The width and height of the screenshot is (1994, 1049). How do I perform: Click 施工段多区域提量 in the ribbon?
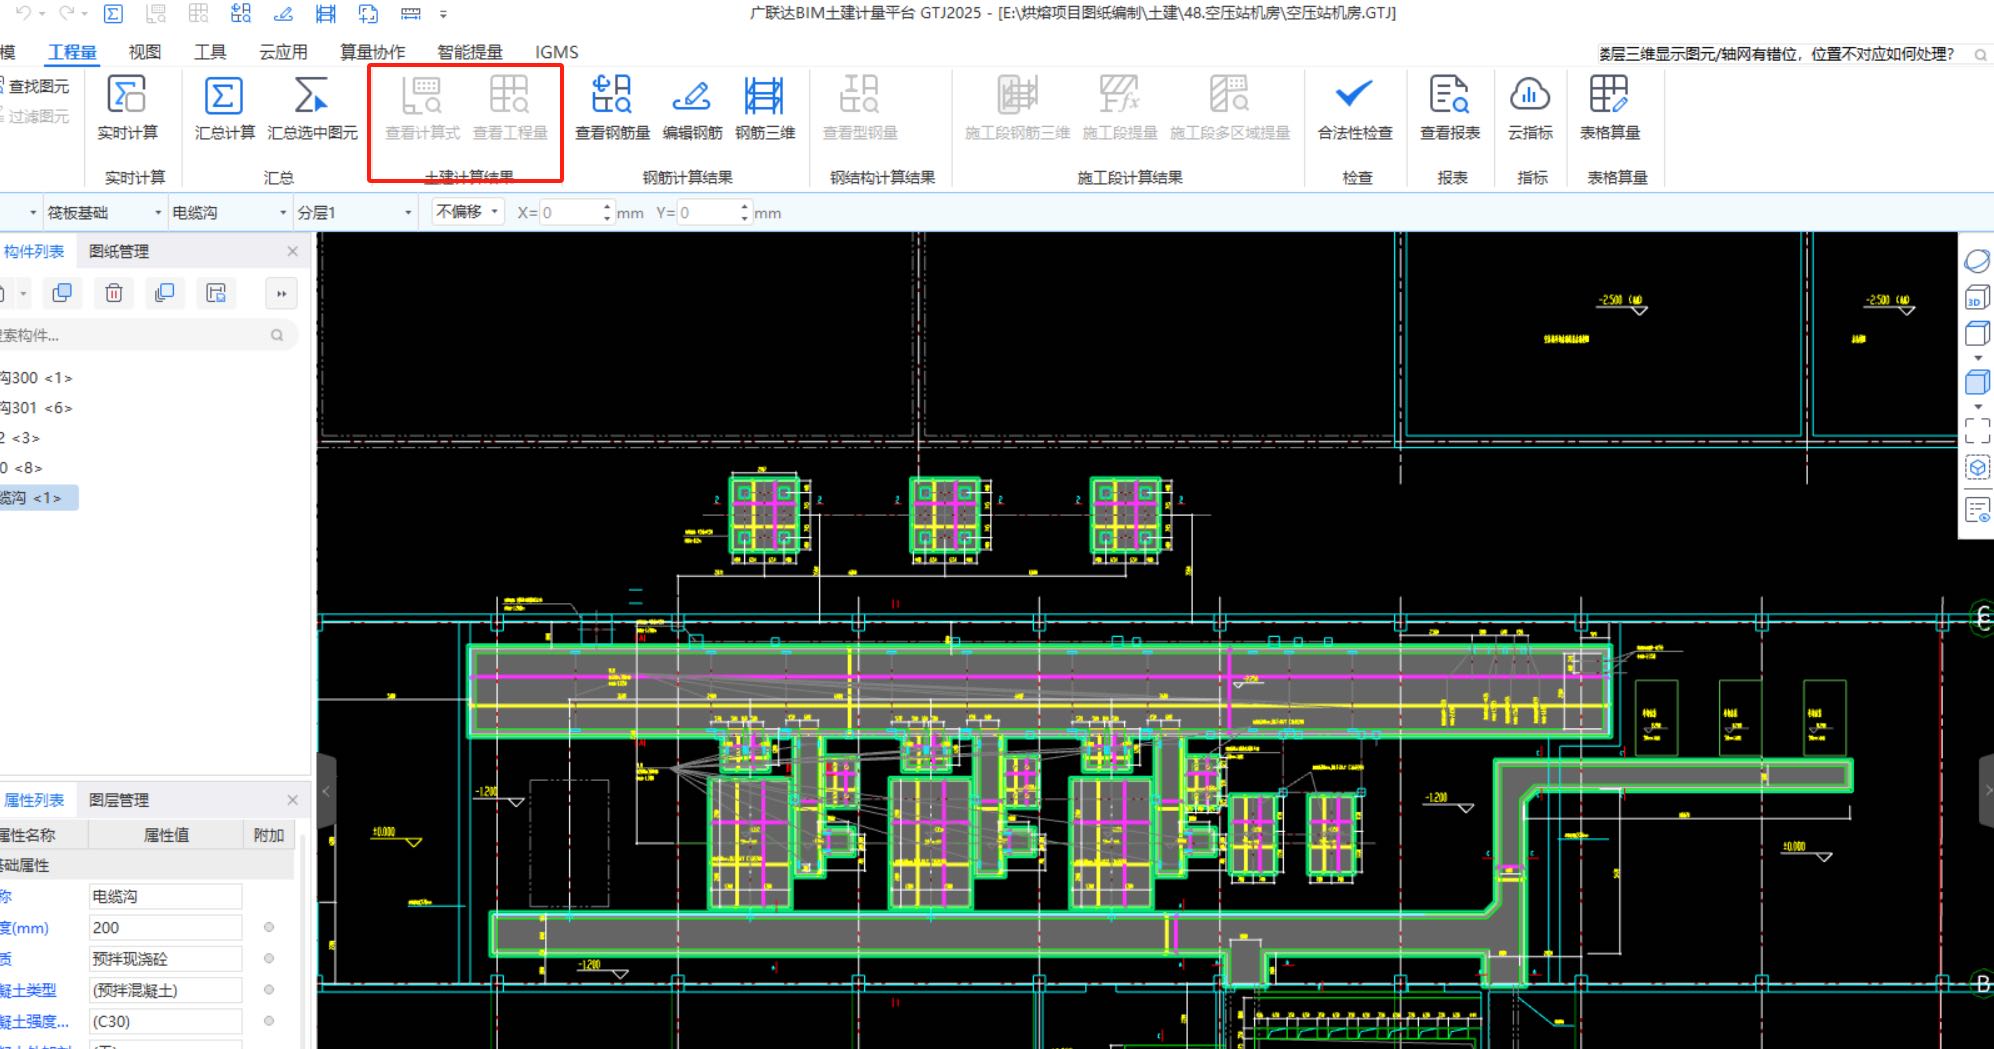(1230, 108)
